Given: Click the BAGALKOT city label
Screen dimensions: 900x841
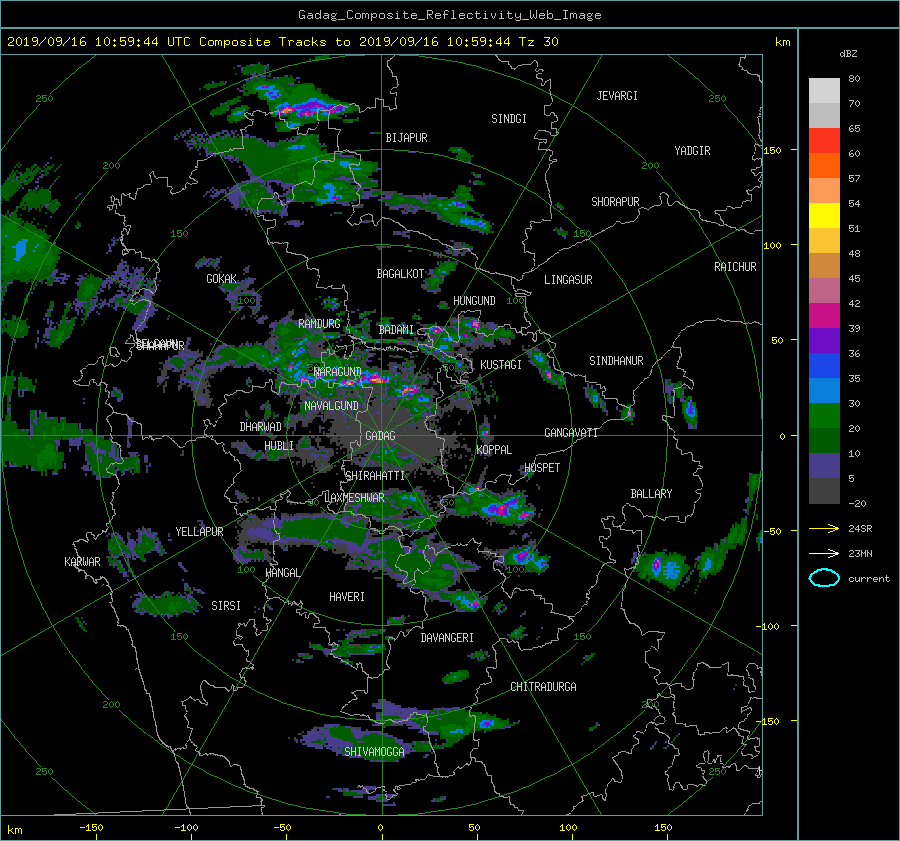Looking at the screenshot, I should pyautogui.click(x=400, y=274).
